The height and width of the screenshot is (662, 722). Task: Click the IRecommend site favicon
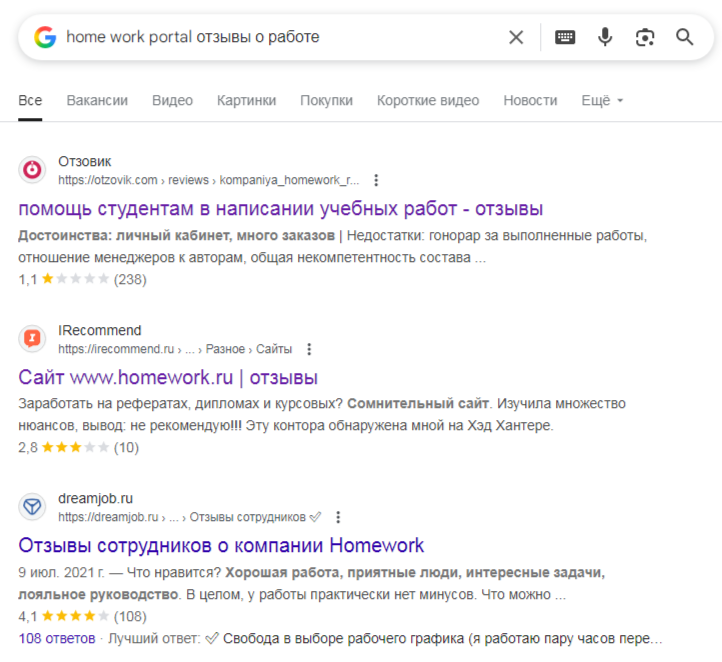point(33,339)
